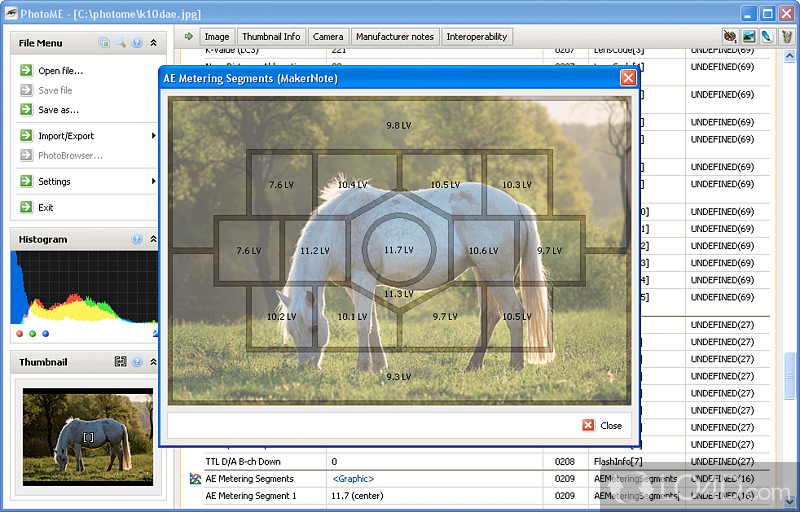Click the 11.2 LV metering segment
This screenshot has width=800, height=512.
coord(315,251)
